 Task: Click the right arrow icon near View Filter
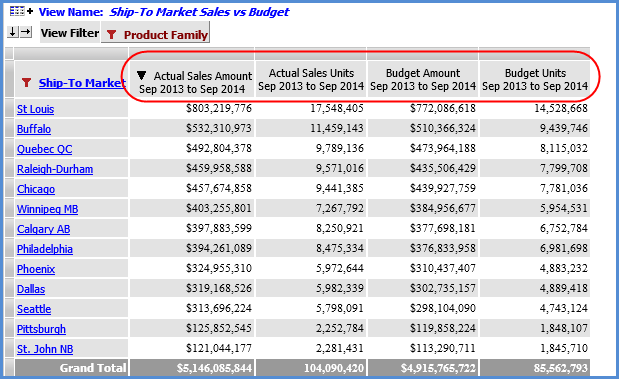26,32
